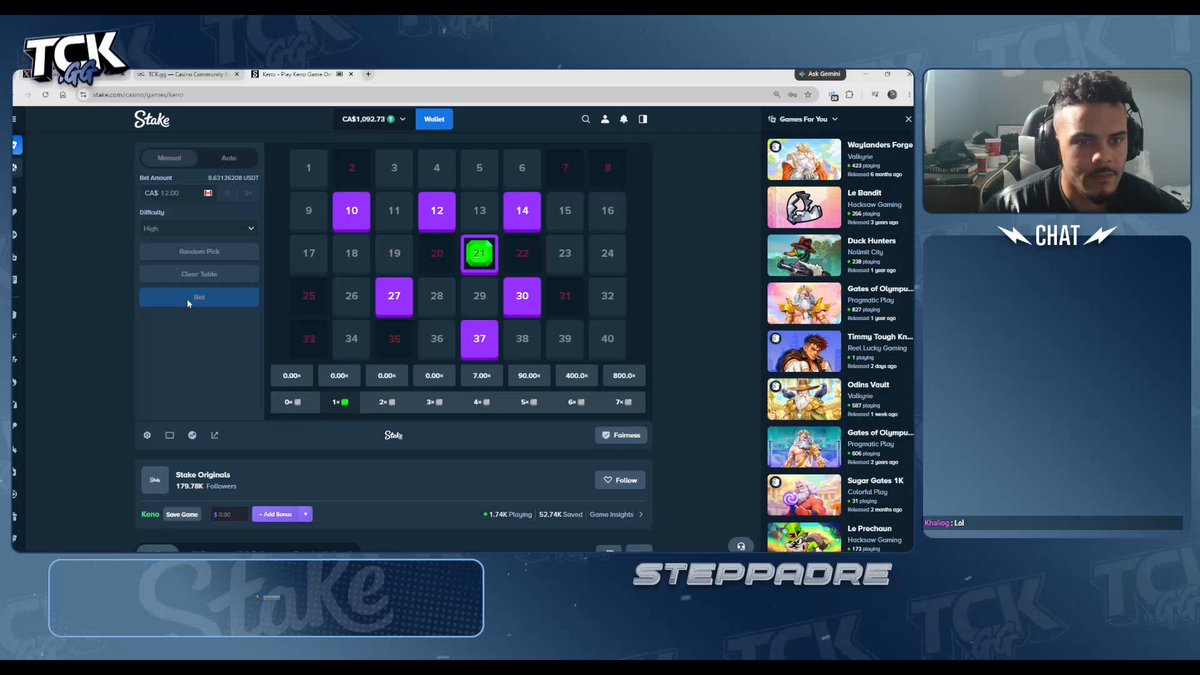Switch to Auto betting mode
This screenshot has height=675, width=1200.
click(x=229, y=158)
